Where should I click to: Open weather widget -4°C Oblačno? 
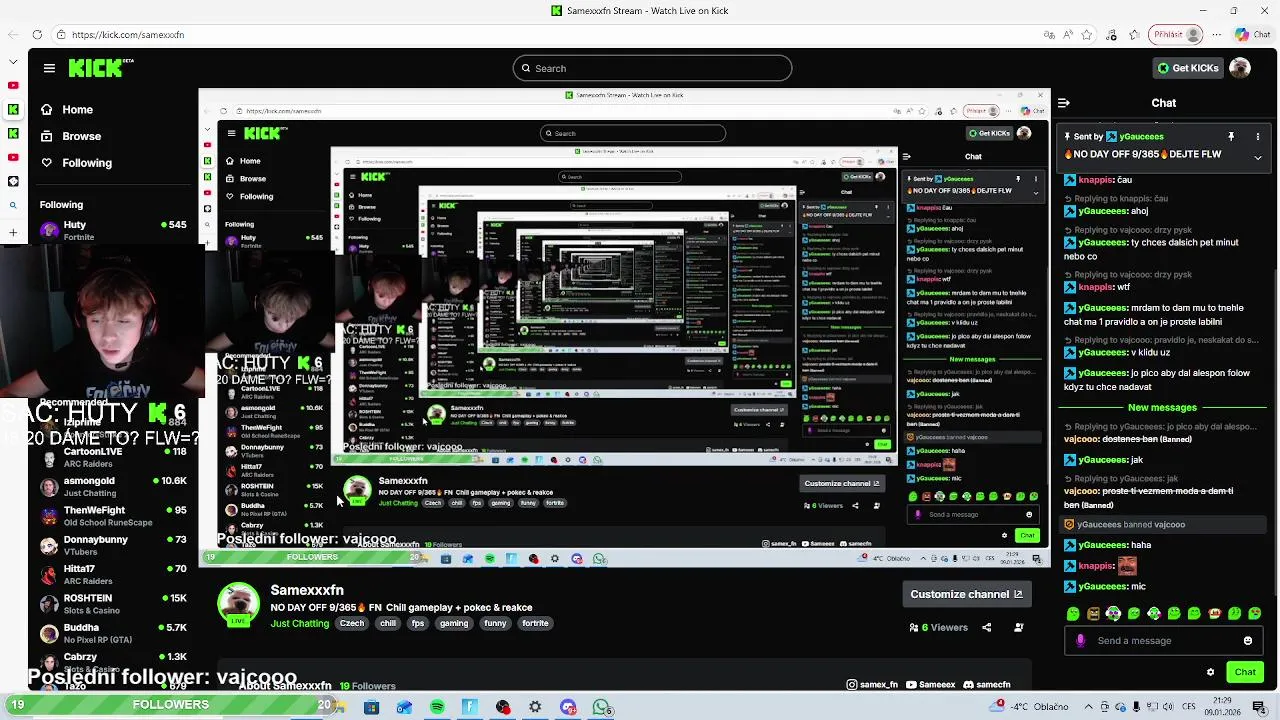(x=1030, y=707)
